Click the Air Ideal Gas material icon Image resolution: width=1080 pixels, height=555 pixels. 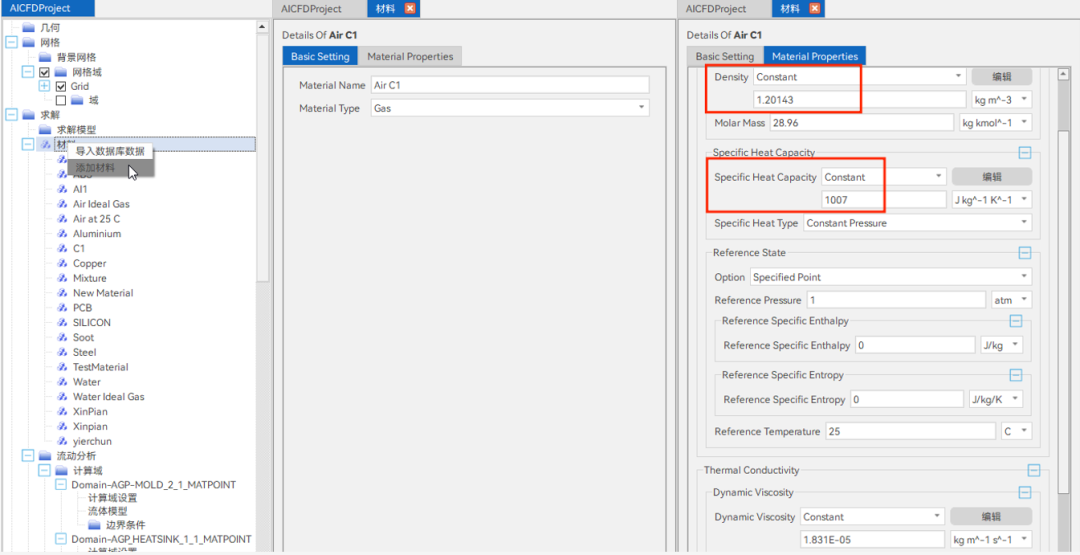click(62, 204)
